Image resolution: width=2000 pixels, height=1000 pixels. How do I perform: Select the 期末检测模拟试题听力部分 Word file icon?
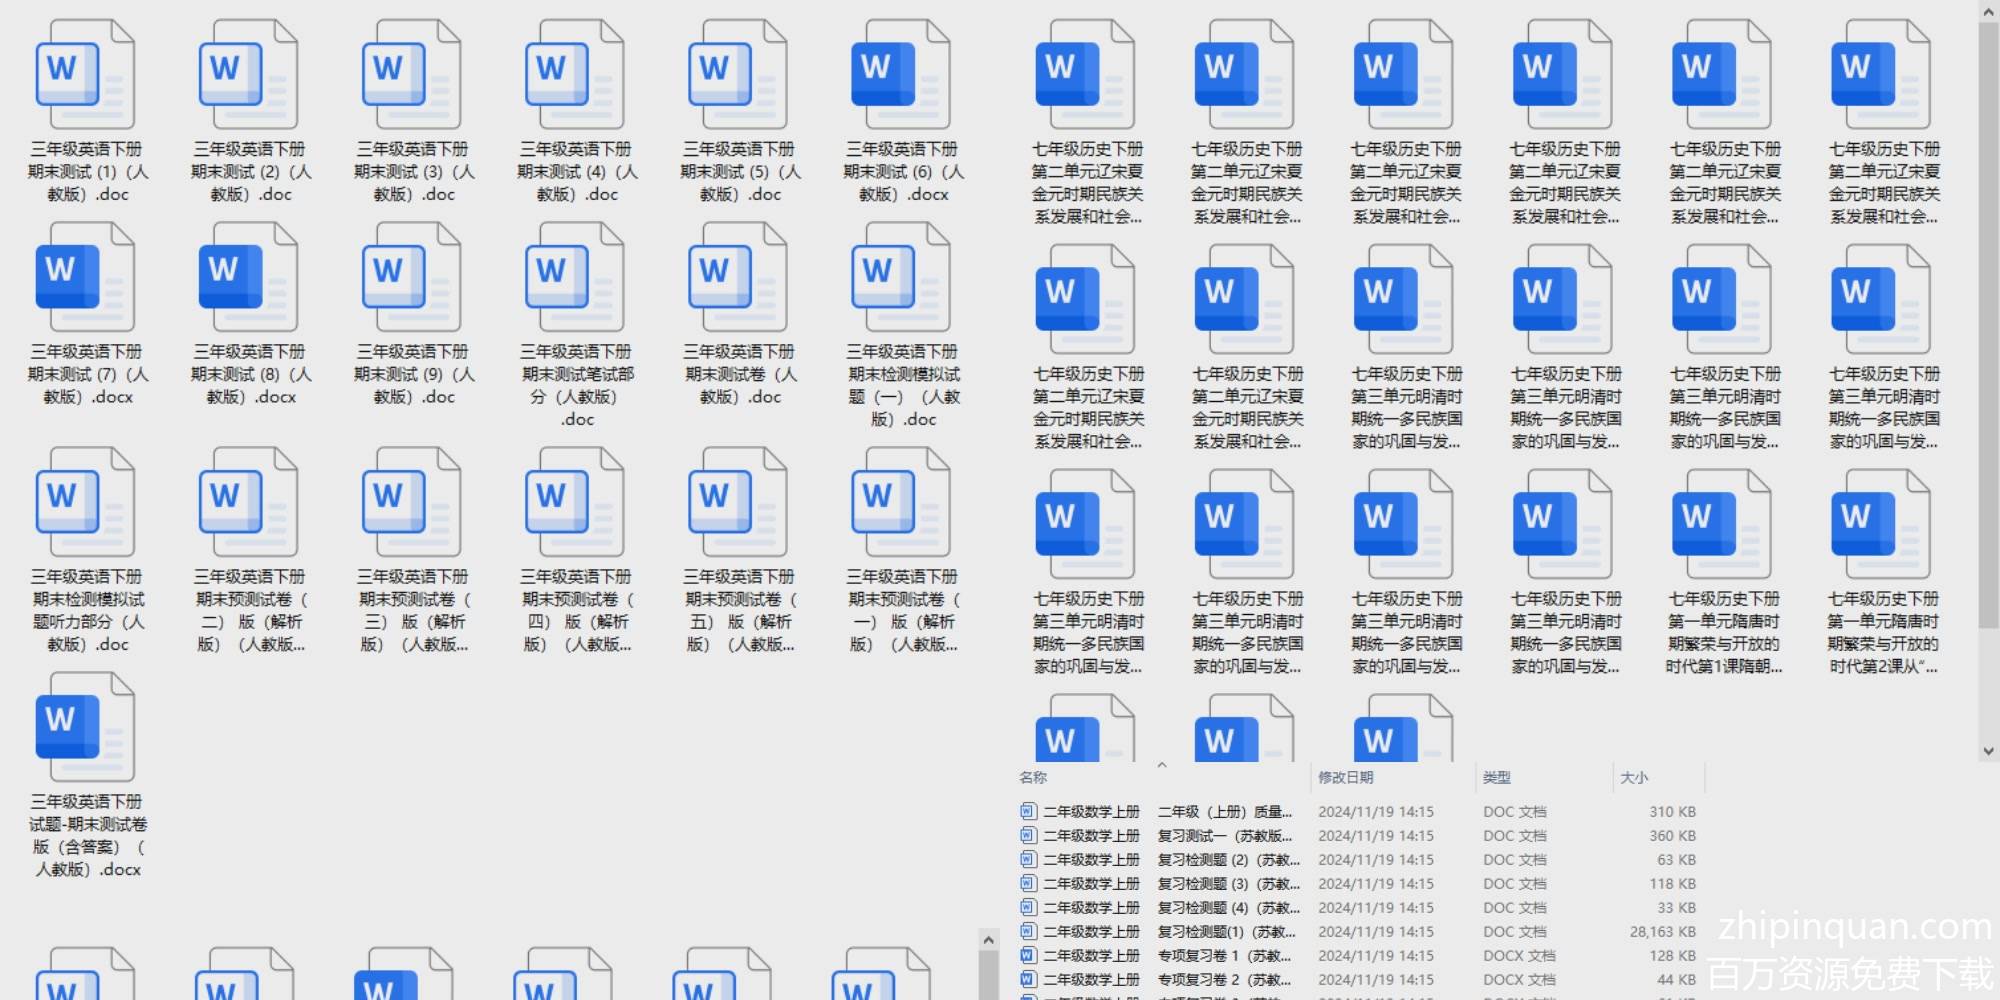pyautogui.click(x=85, y=502)
